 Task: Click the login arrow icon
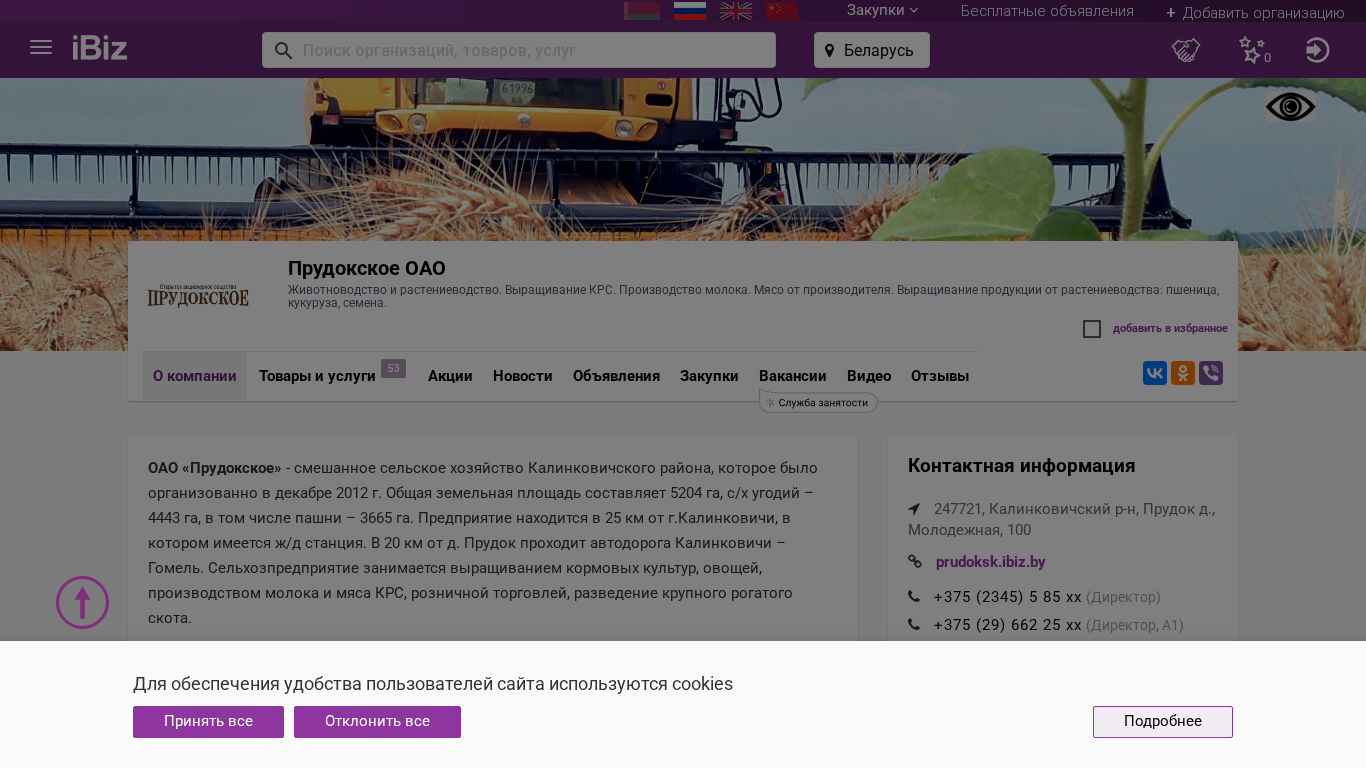coord(1318,50)
